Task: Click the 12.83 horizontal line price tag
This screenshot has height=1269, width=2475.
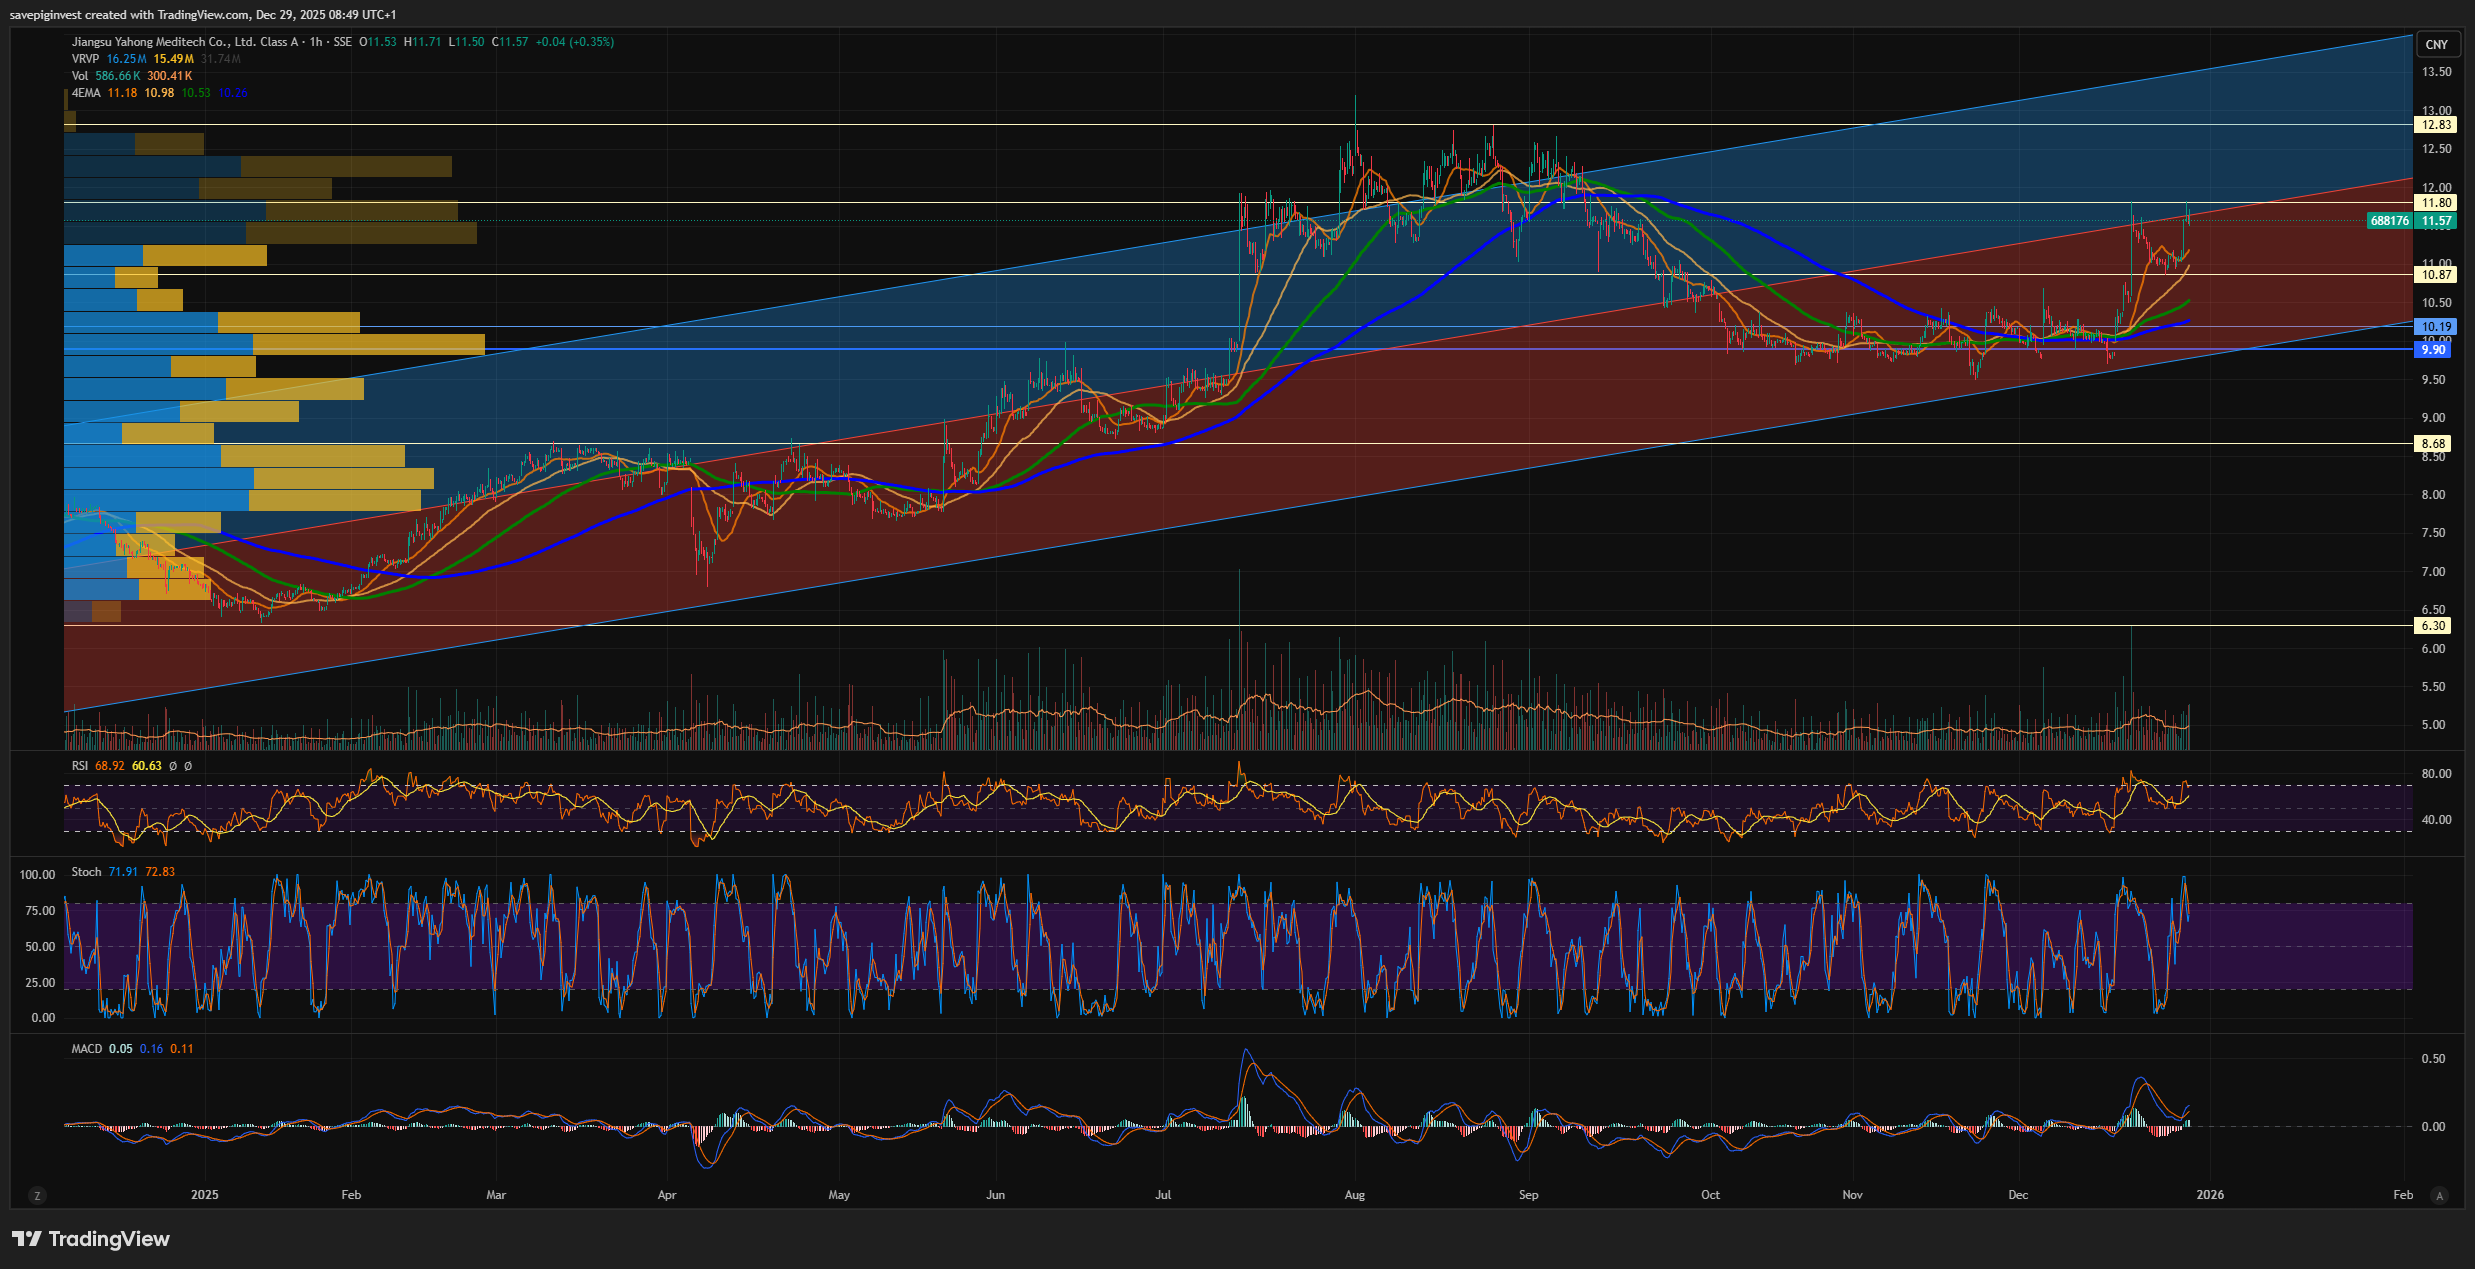Action: point(2435,125)
